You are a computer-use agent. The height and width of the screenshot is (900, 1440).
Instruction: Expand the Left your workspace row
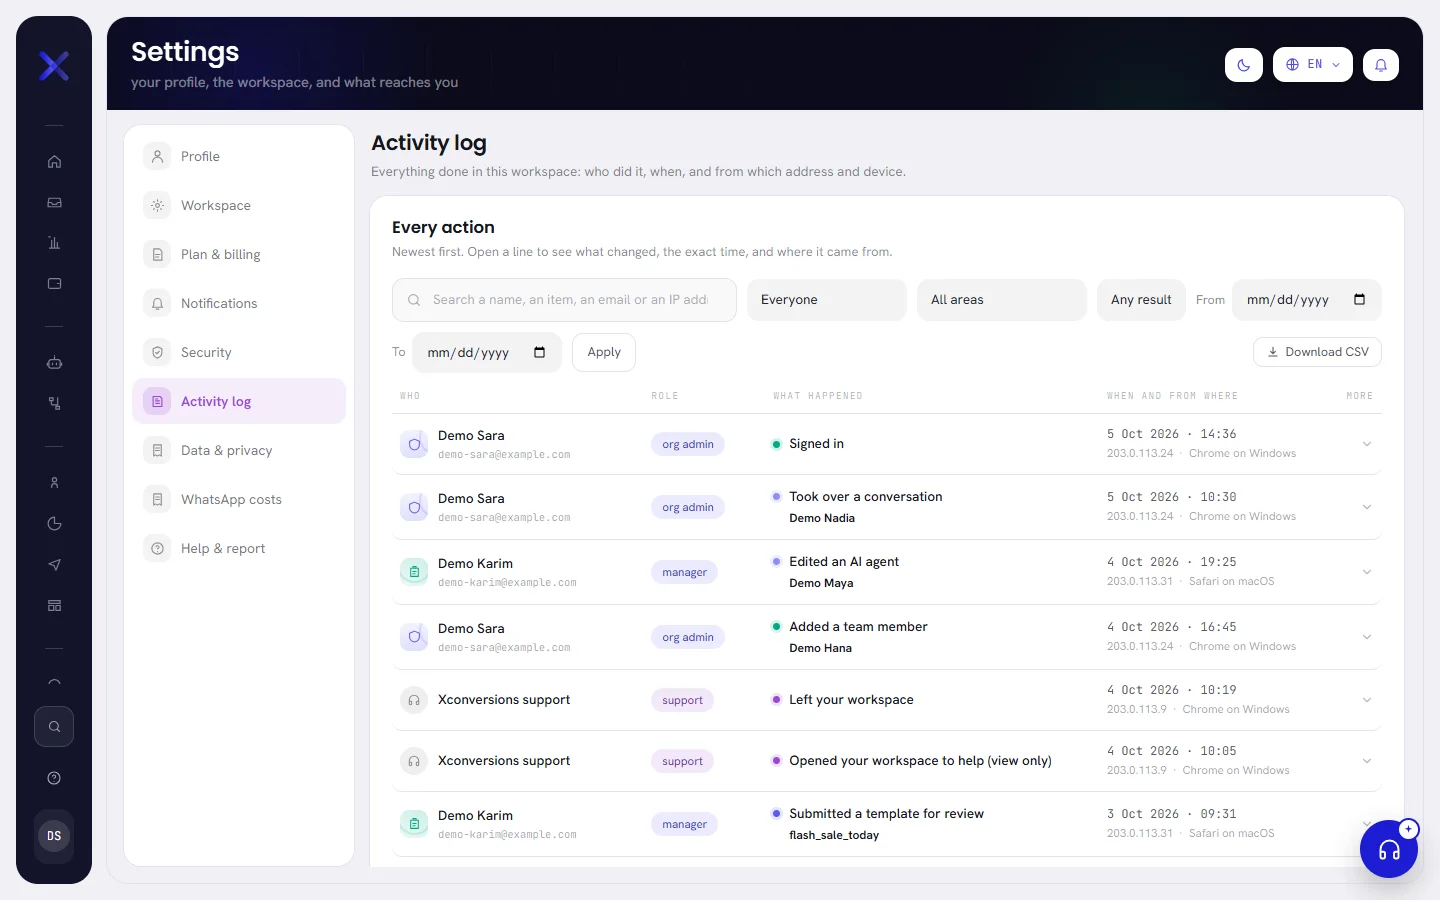pos(1367,700)
